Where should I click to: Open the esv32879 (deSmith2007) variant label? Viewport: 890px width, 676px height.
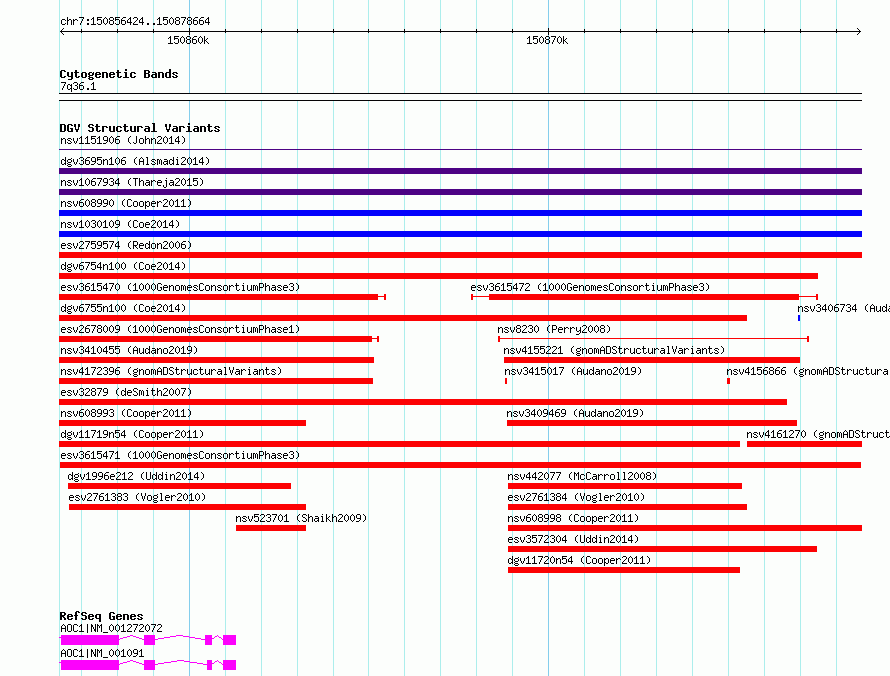126,392
